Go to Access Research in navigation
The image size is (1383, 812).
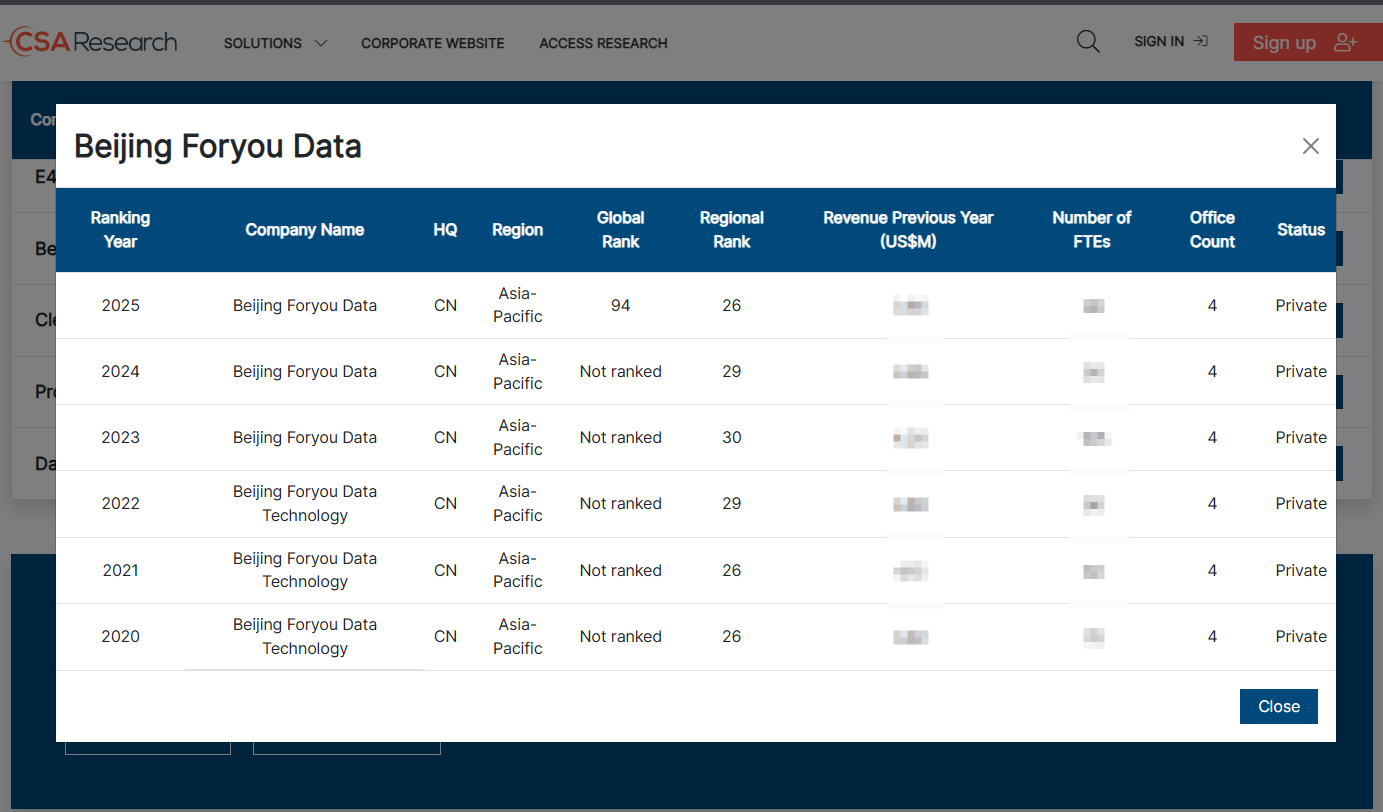603,43
